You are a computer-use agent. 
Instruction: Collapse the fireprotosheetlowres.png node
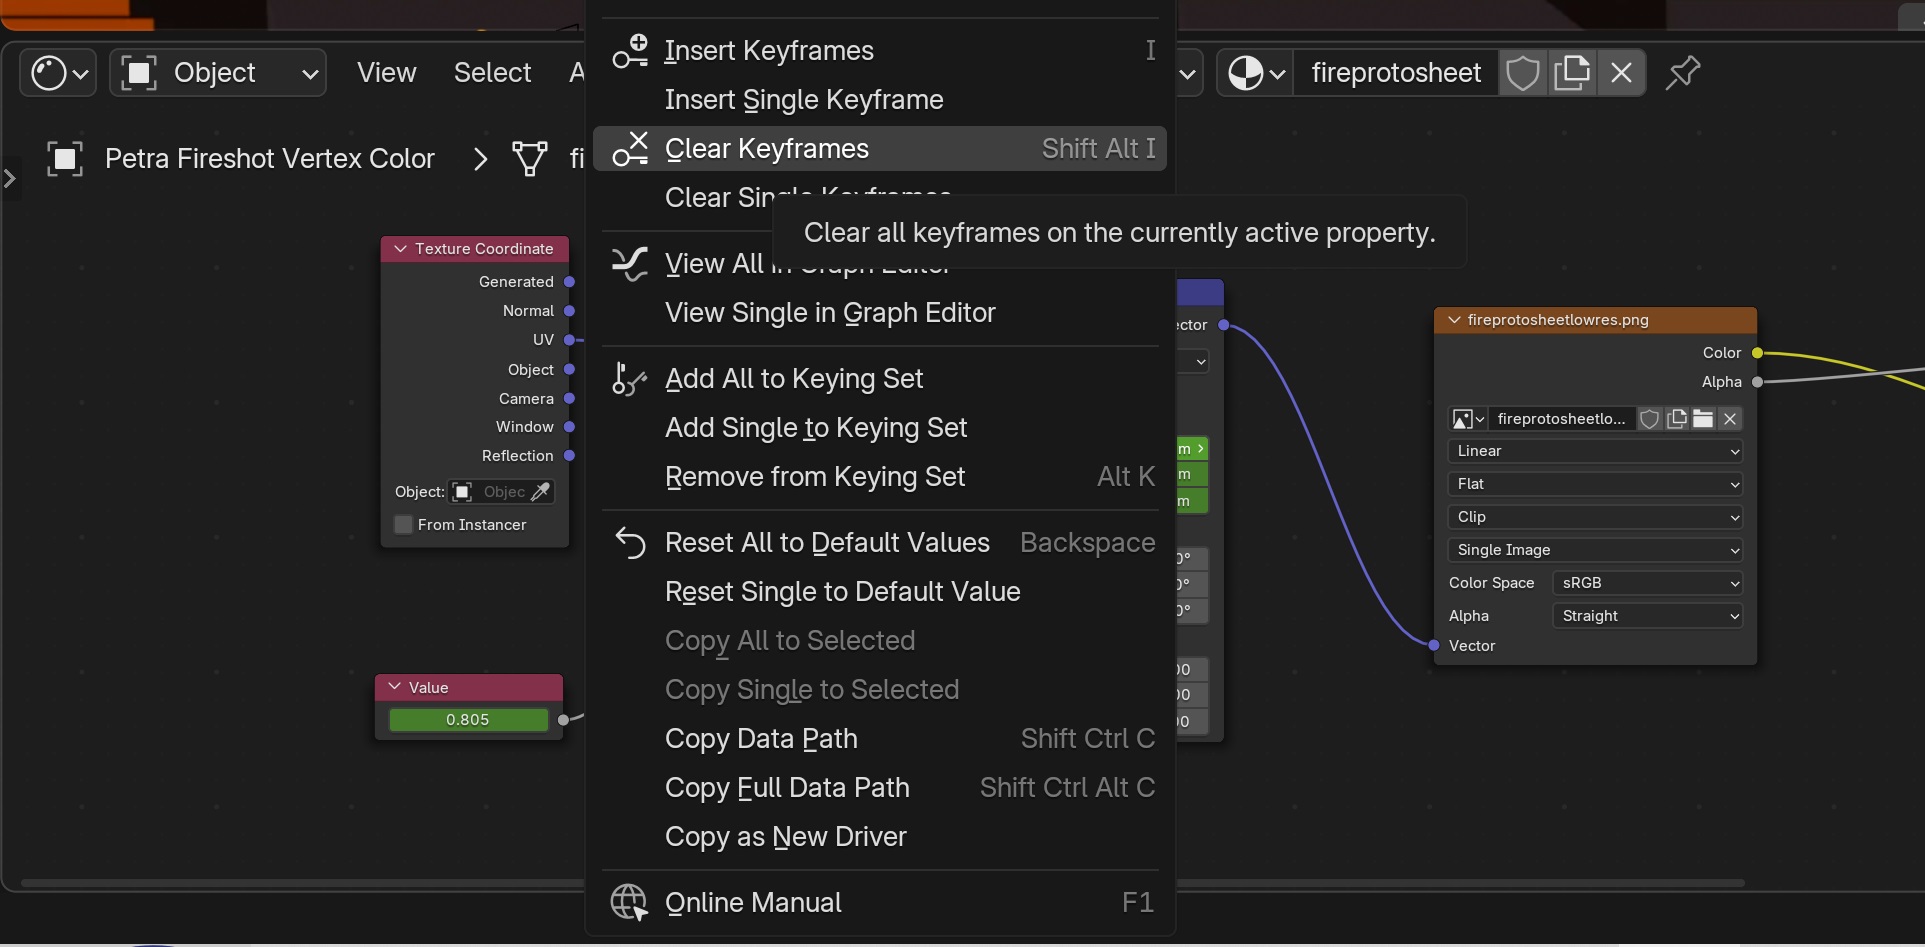tap(1454, 320)
